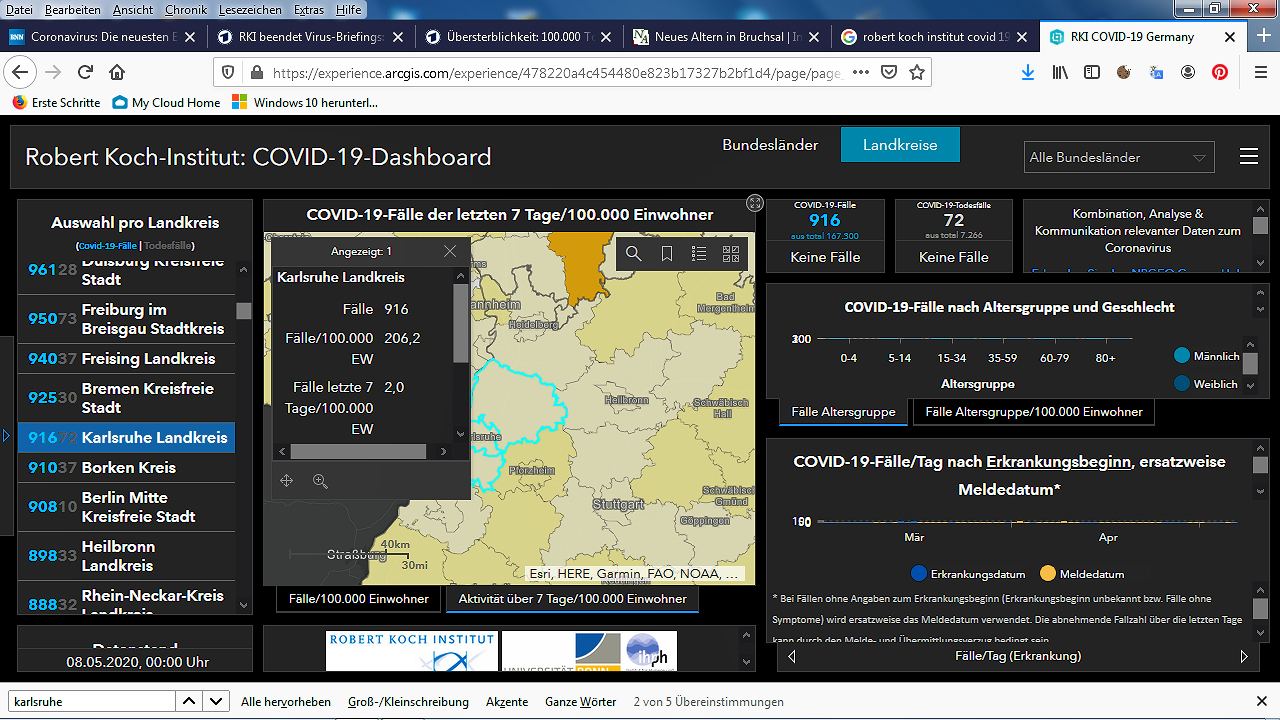Open the map bookmarks icon
The width and height of the screenshot is (1280, 720).
click(x=666, y=254)
